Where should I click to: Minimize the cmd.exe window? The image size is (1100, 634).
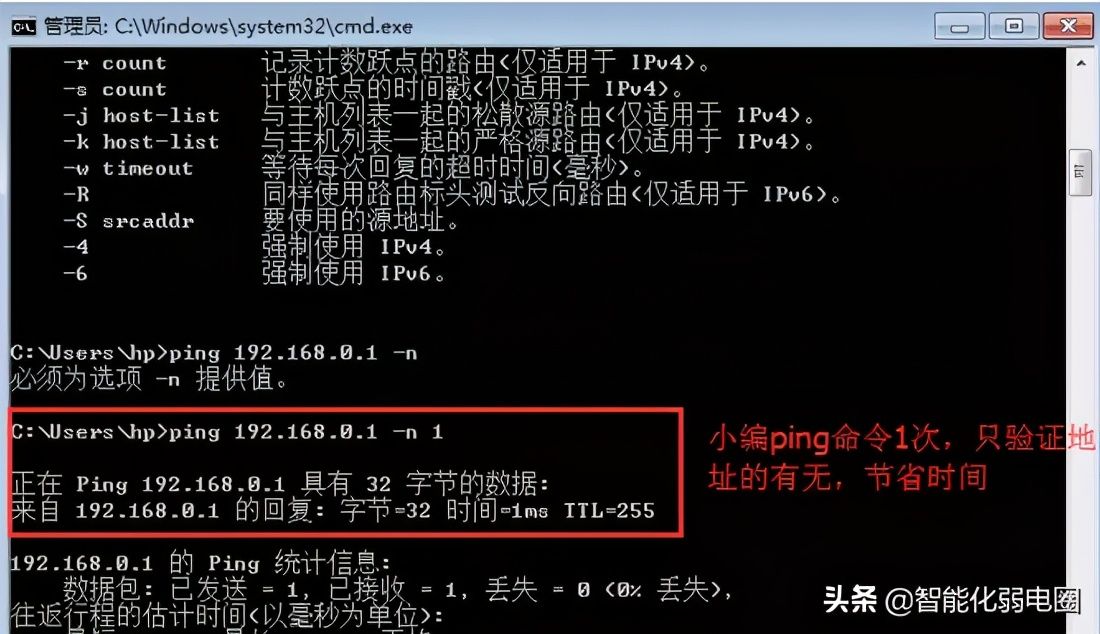click(959, 27)
